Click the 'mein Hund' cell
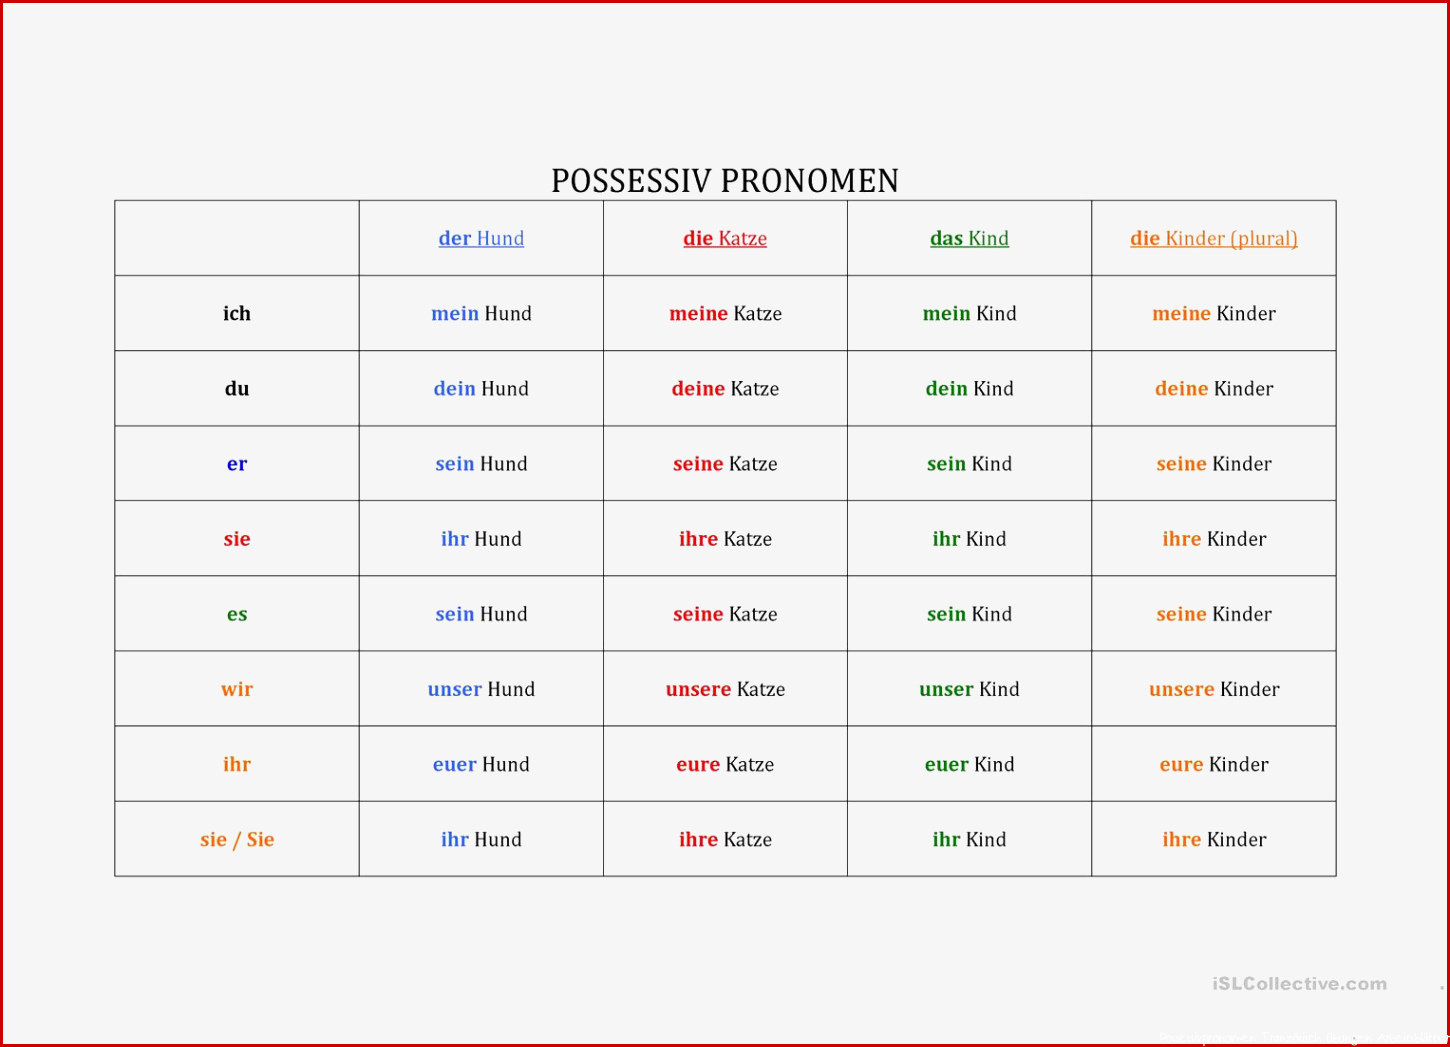Image resolution: width=1450 pixels, height=1047 pixels. point(481,313)
